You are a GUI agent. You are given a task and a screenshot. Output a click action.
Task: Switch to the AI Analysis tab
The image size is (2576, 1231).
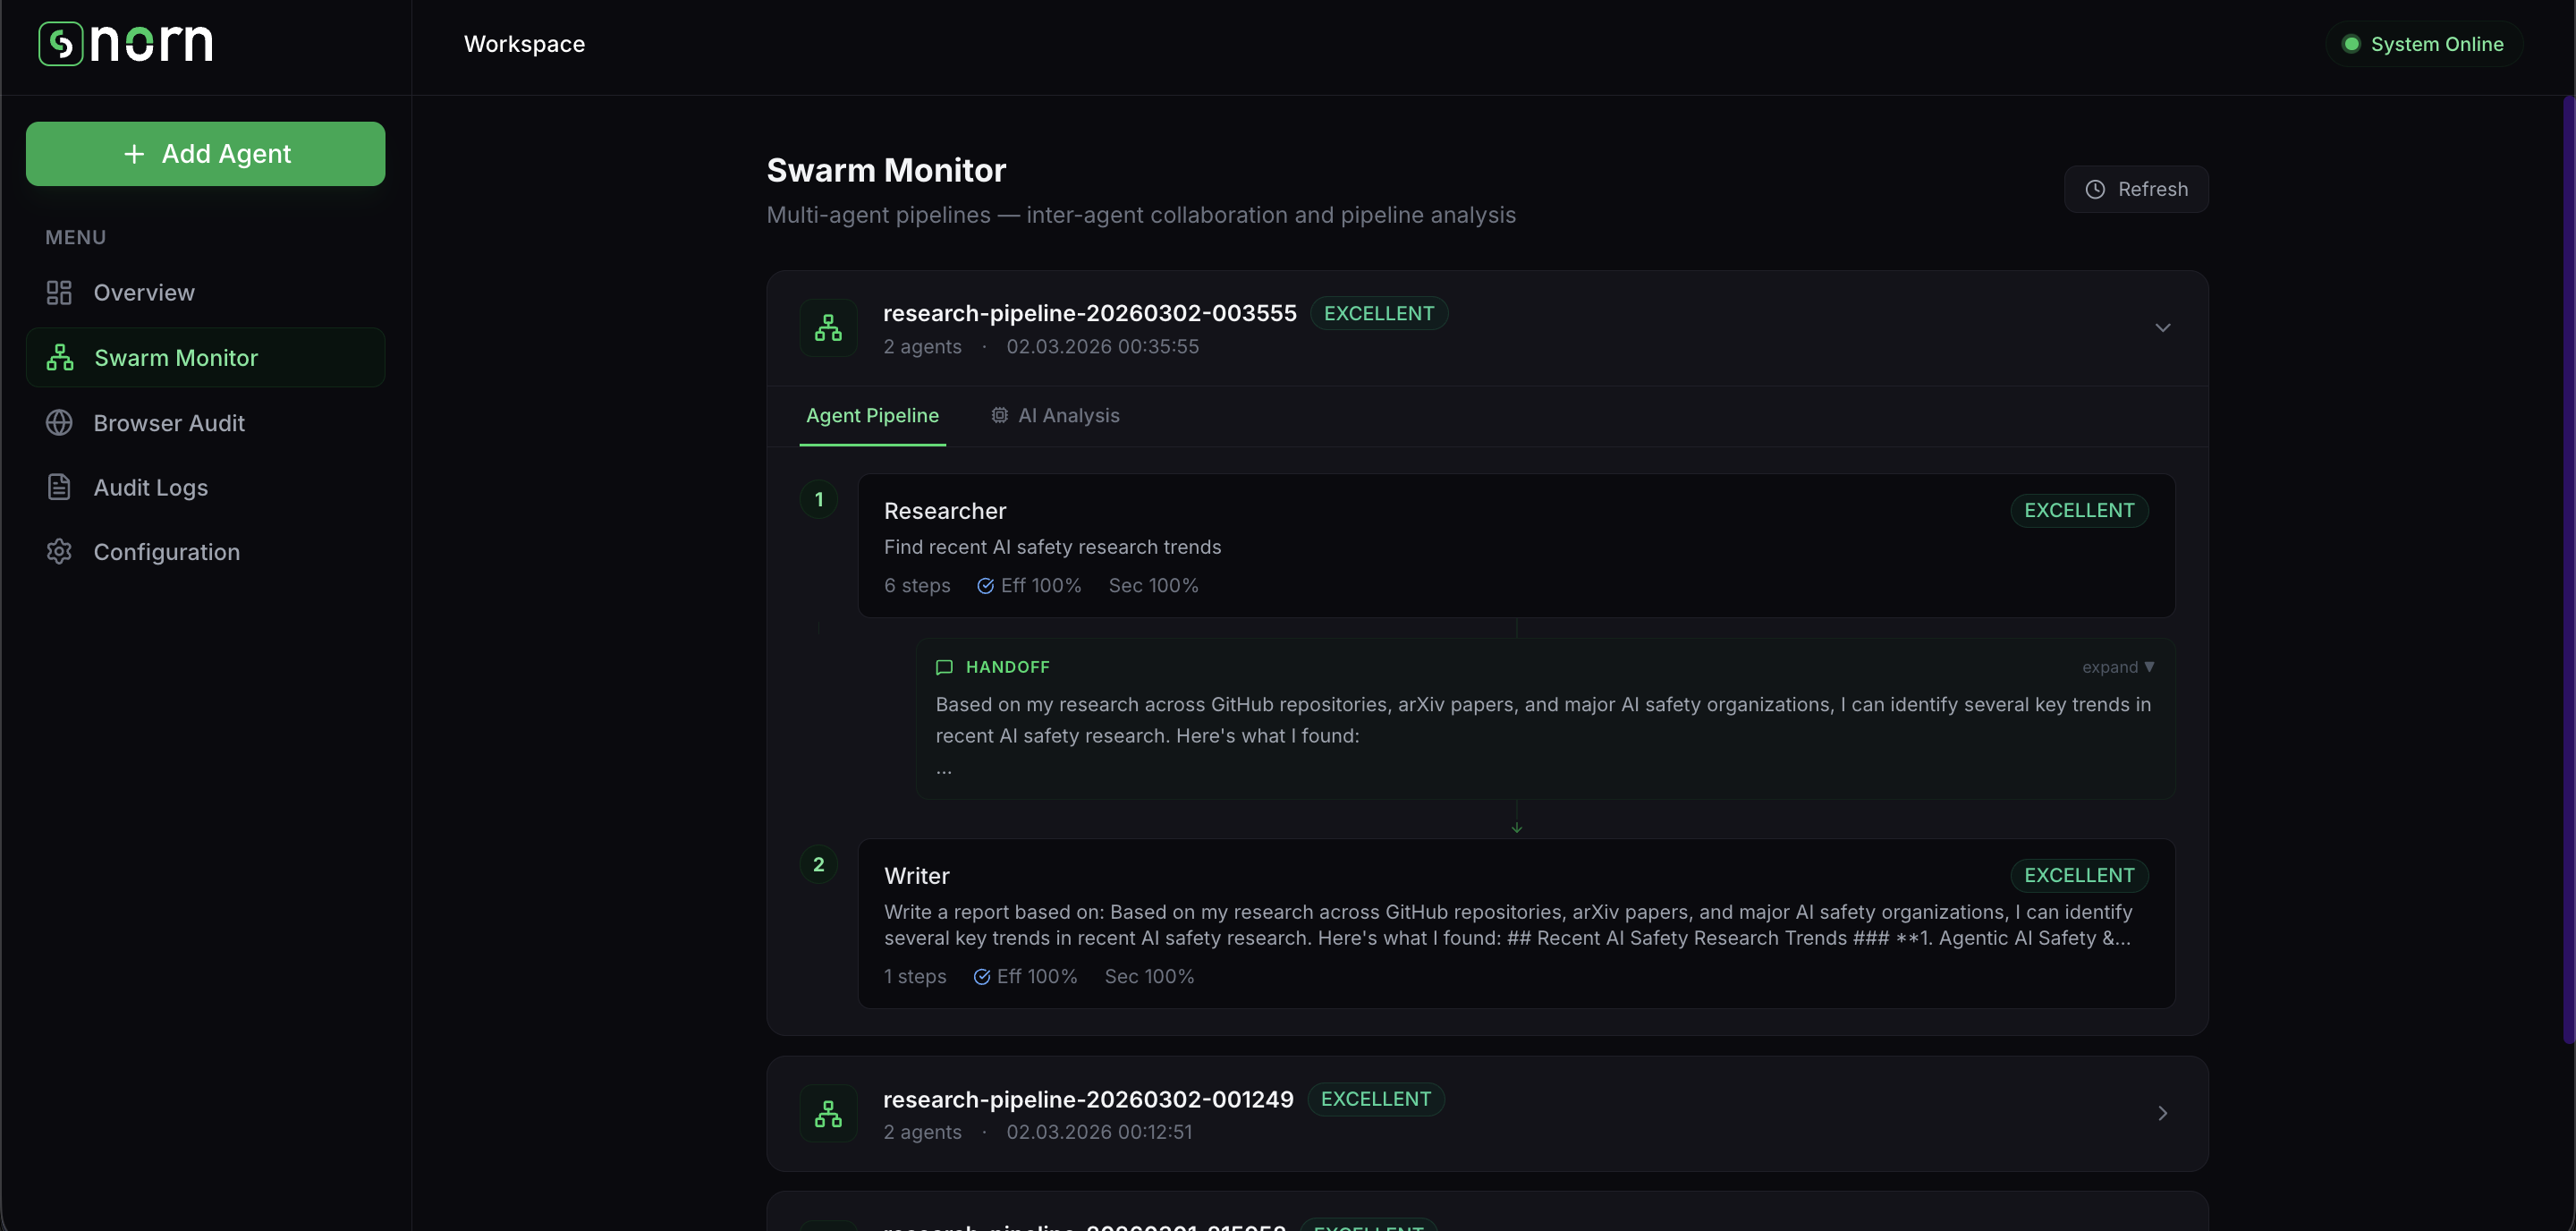click(1056, 416)
